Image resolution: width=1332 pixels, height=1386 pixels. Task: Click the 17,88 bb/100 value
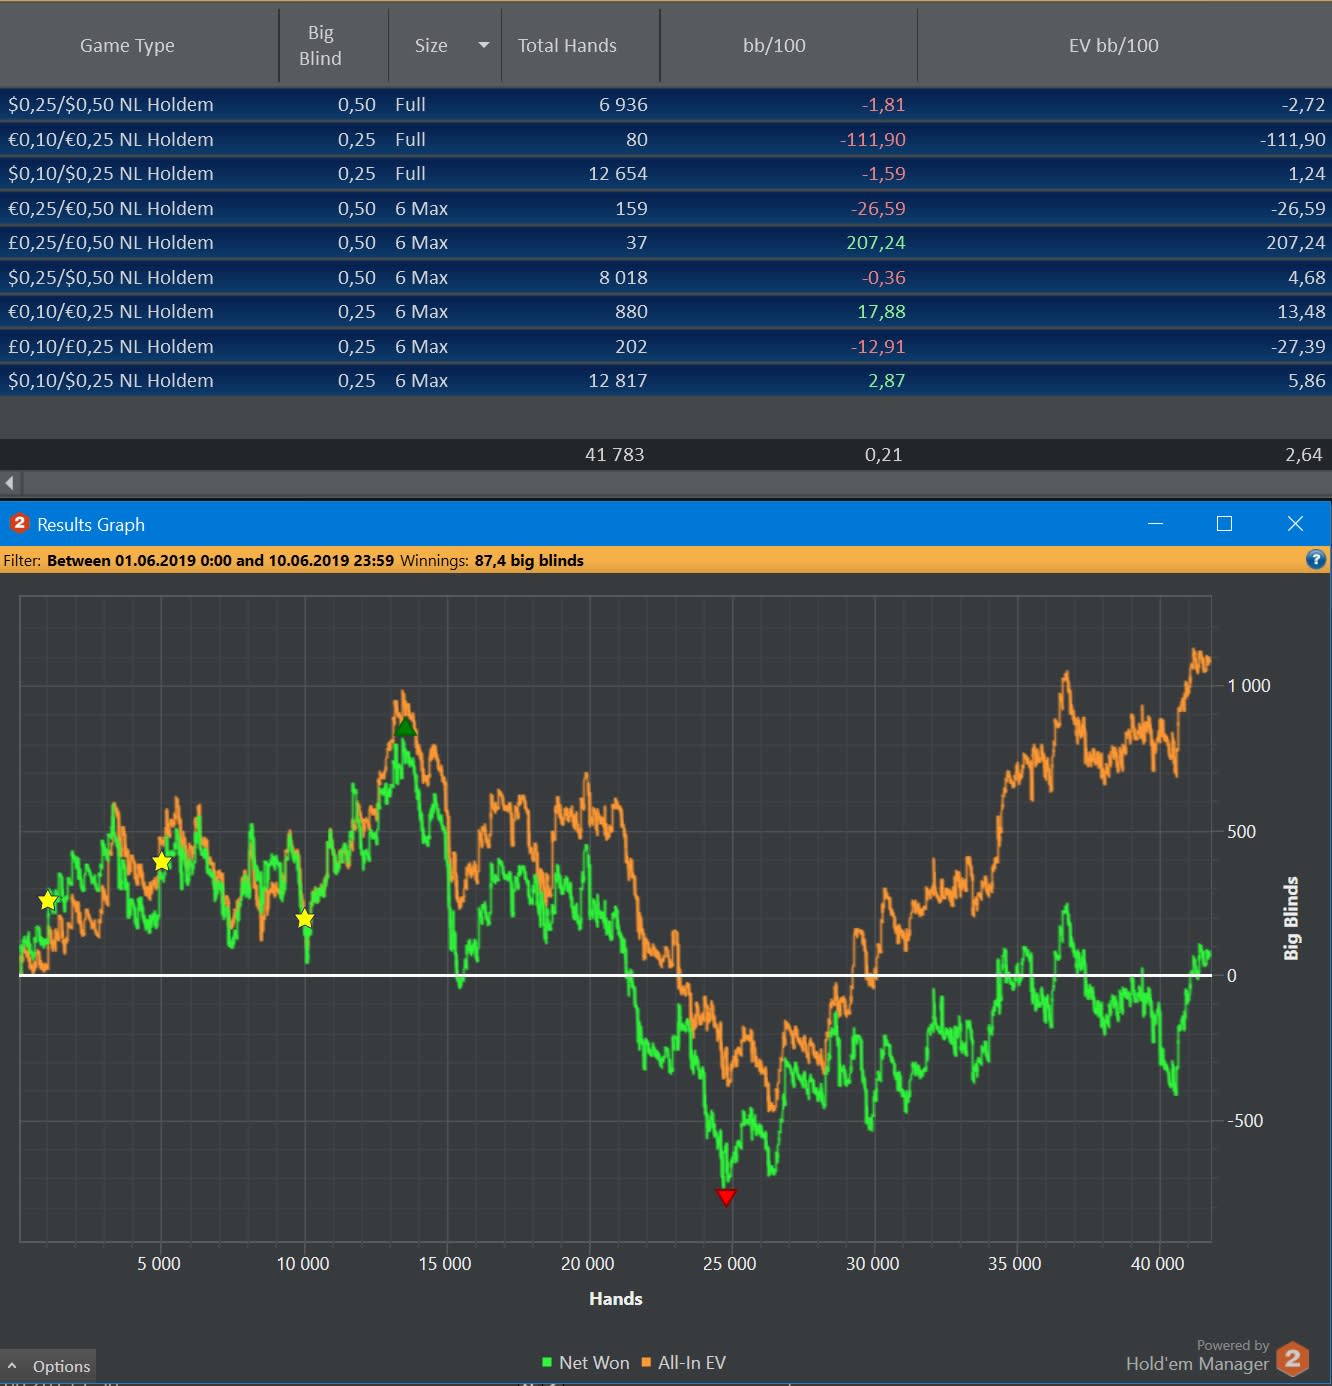881,311
